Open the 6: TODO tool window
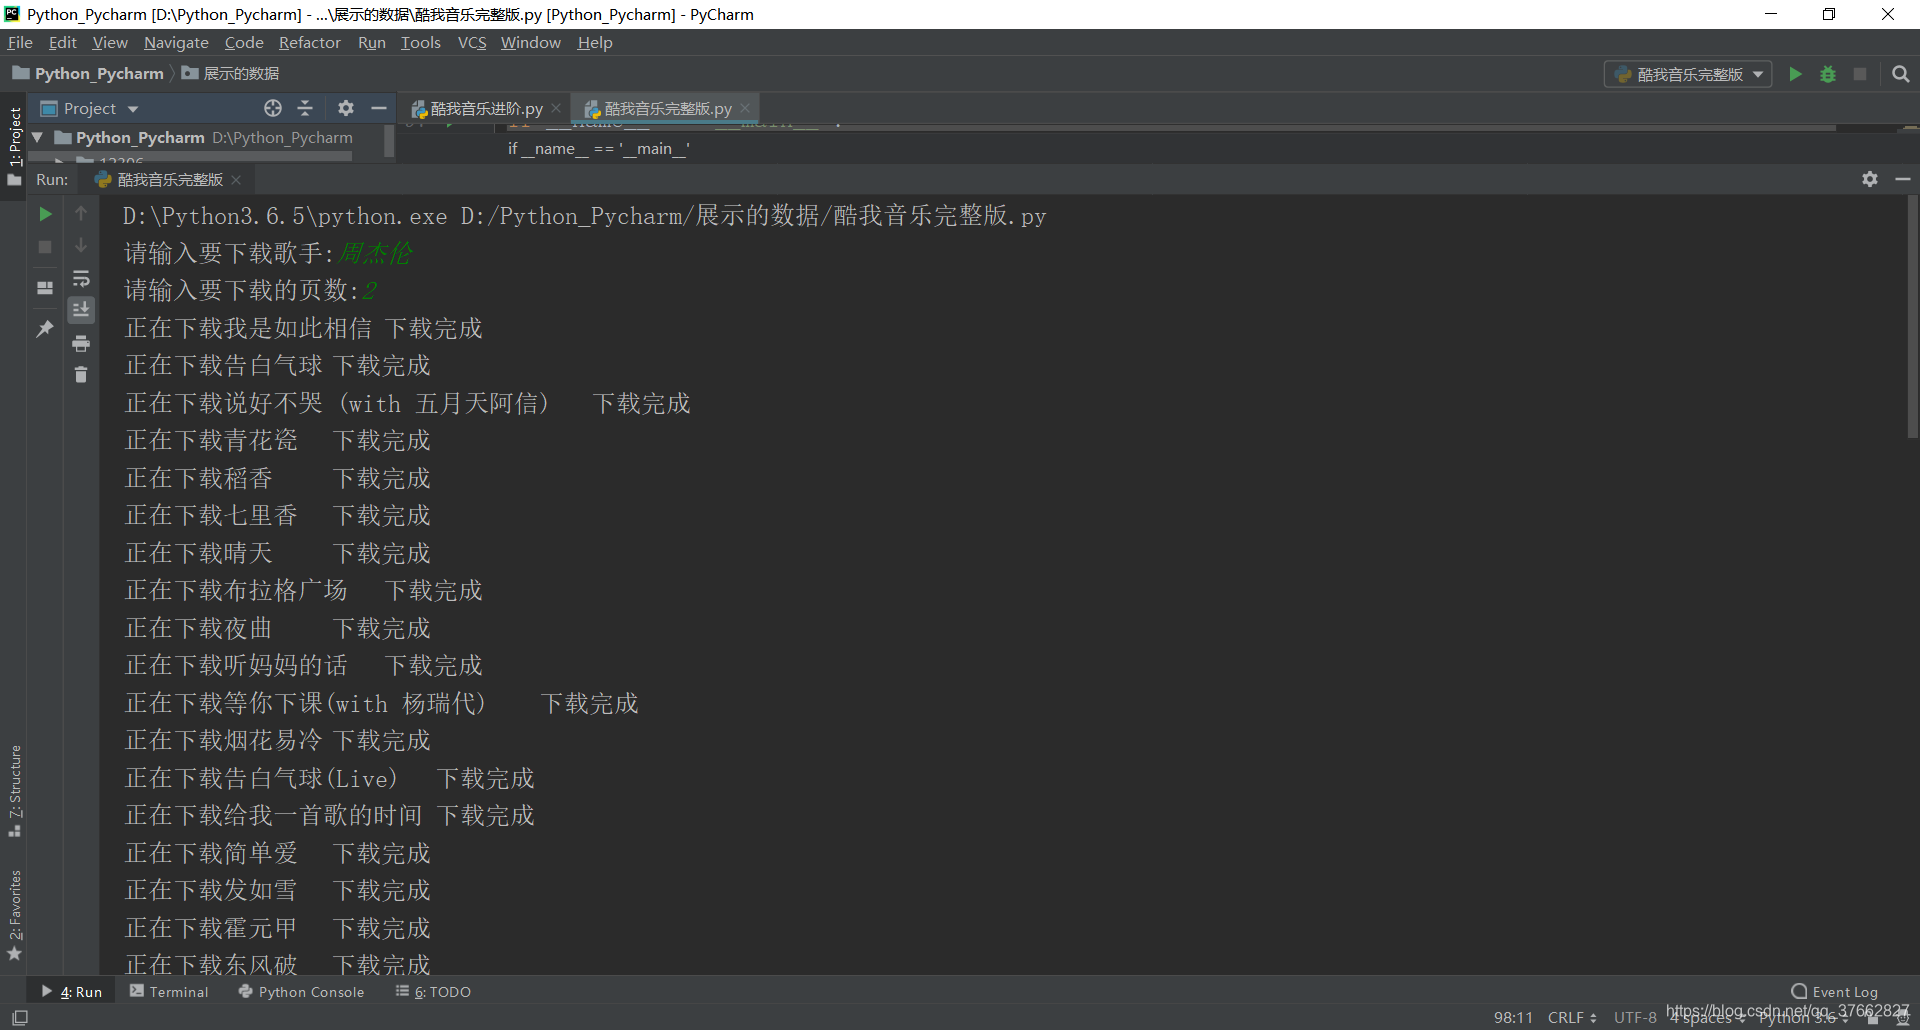Image resolution: width=1920 pixels, height=1030 pixels. point(433,991)
